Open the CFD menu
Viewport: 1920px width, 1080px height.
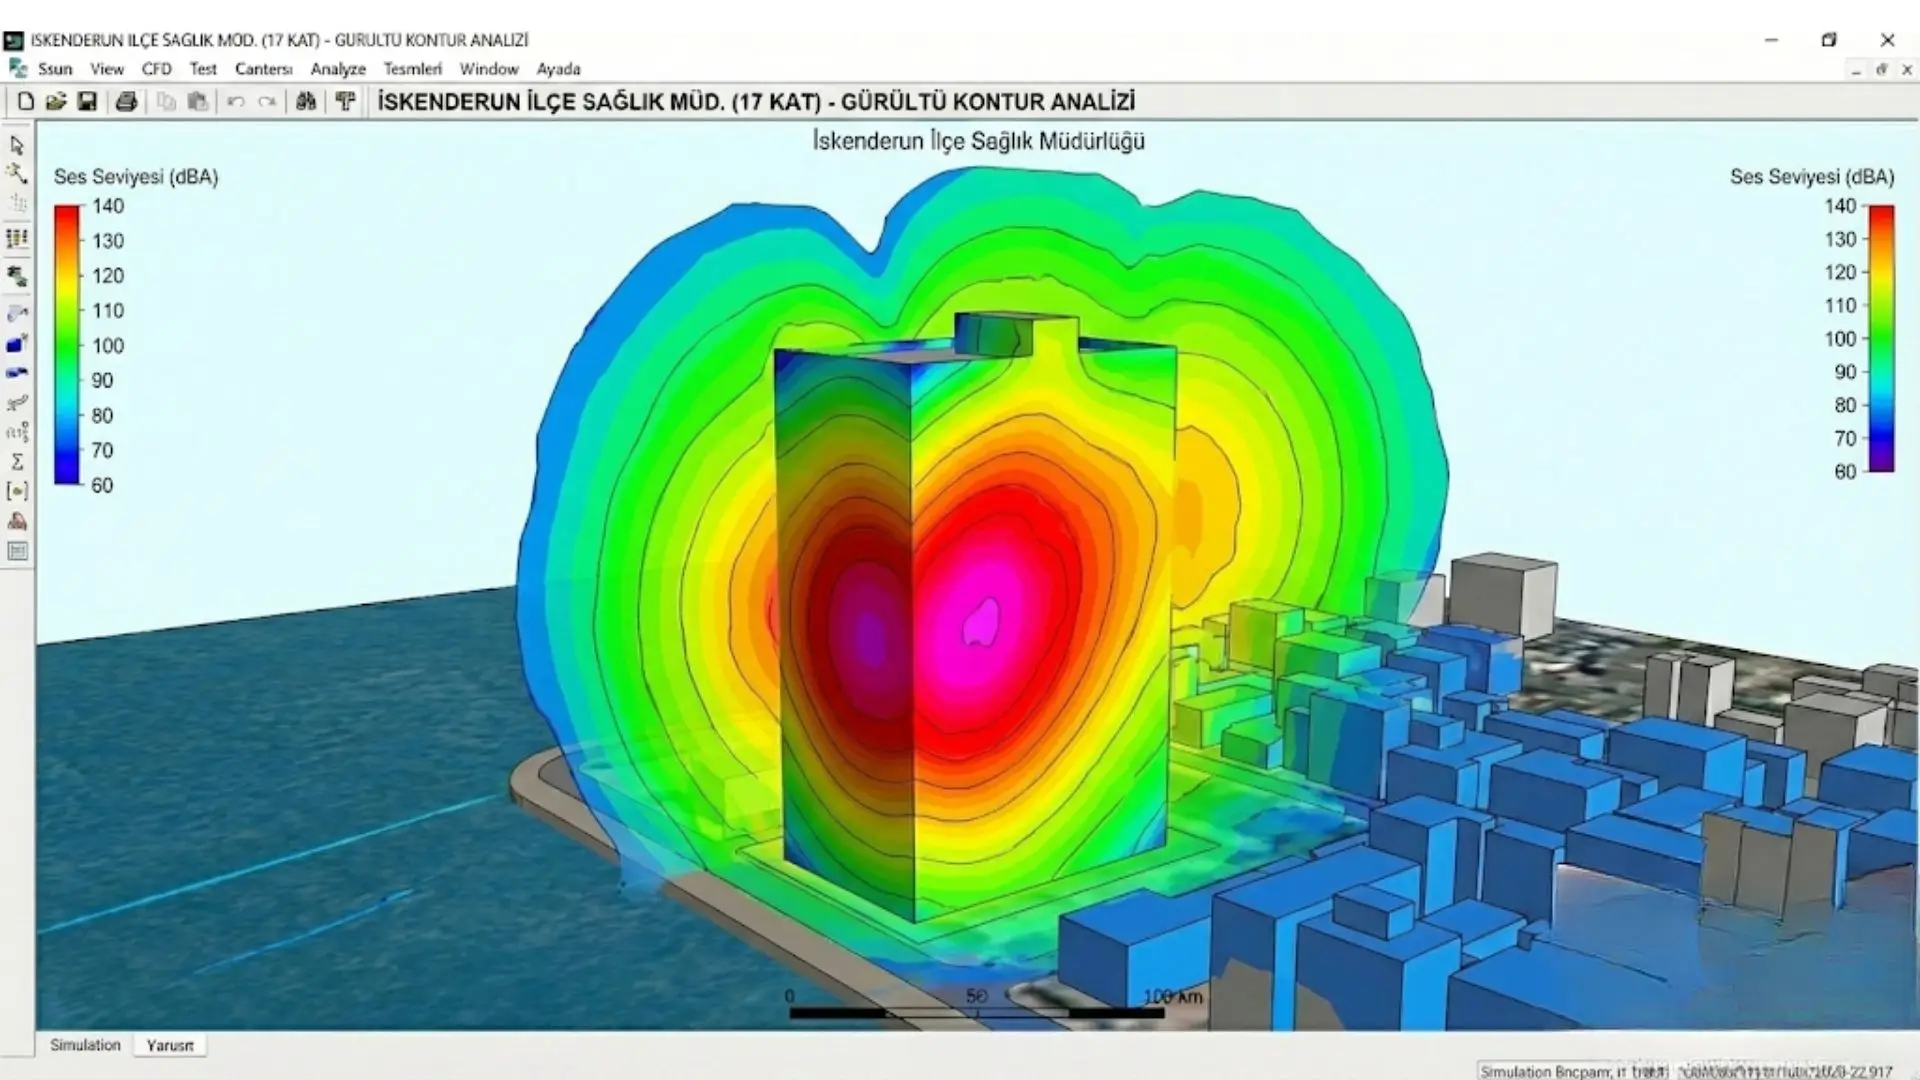[156, 69]
